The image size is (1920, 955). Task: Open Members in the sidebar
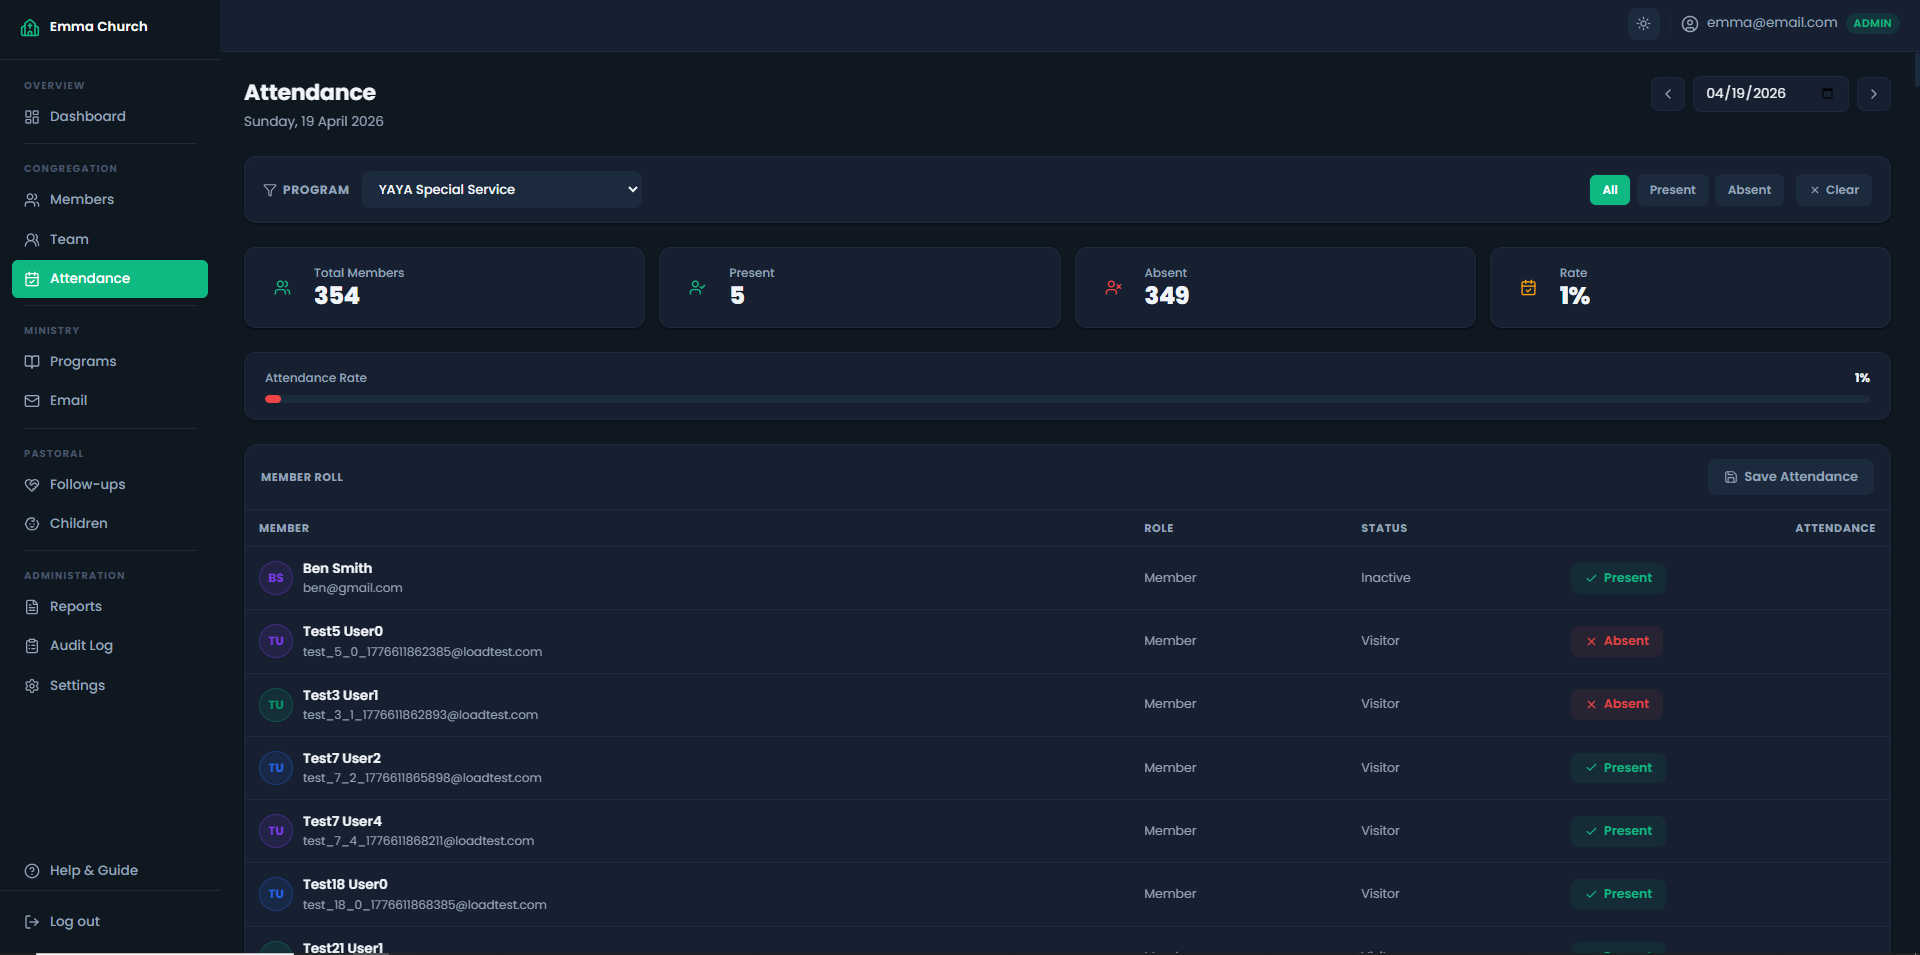(110, 200)
